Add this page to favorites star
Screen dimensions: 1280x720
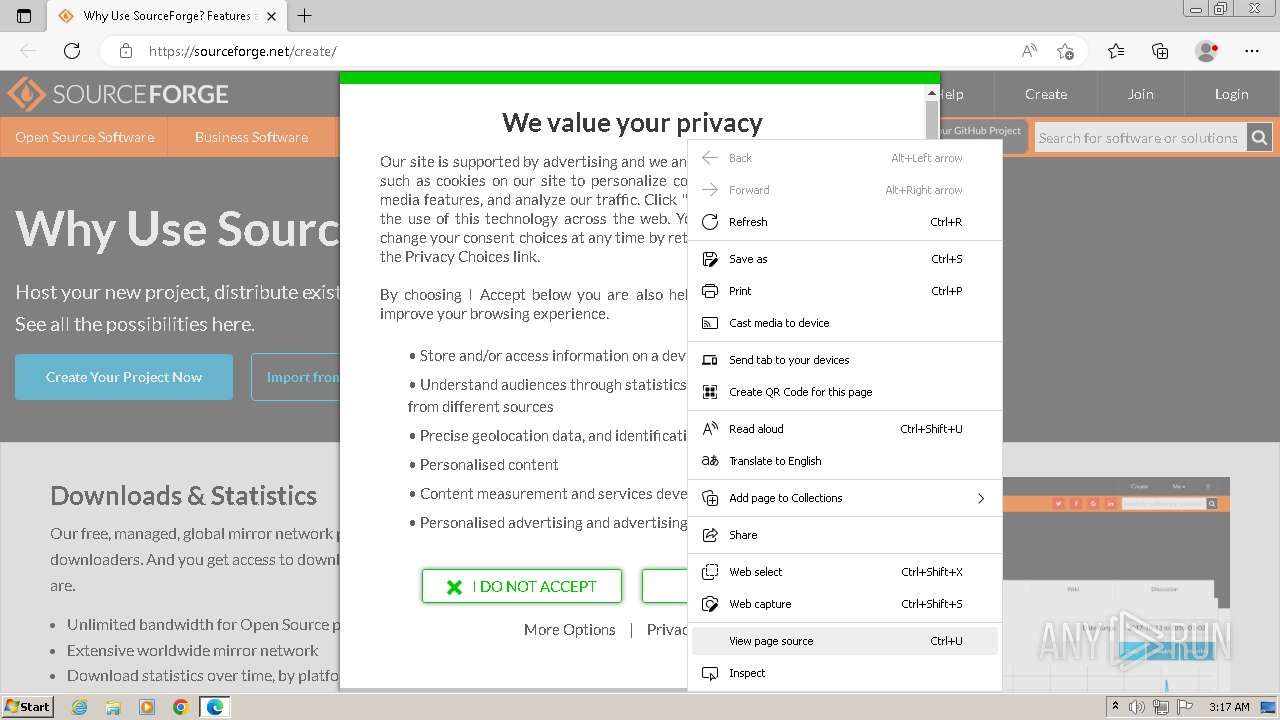pyautogui.click(x=1065, y=51)
